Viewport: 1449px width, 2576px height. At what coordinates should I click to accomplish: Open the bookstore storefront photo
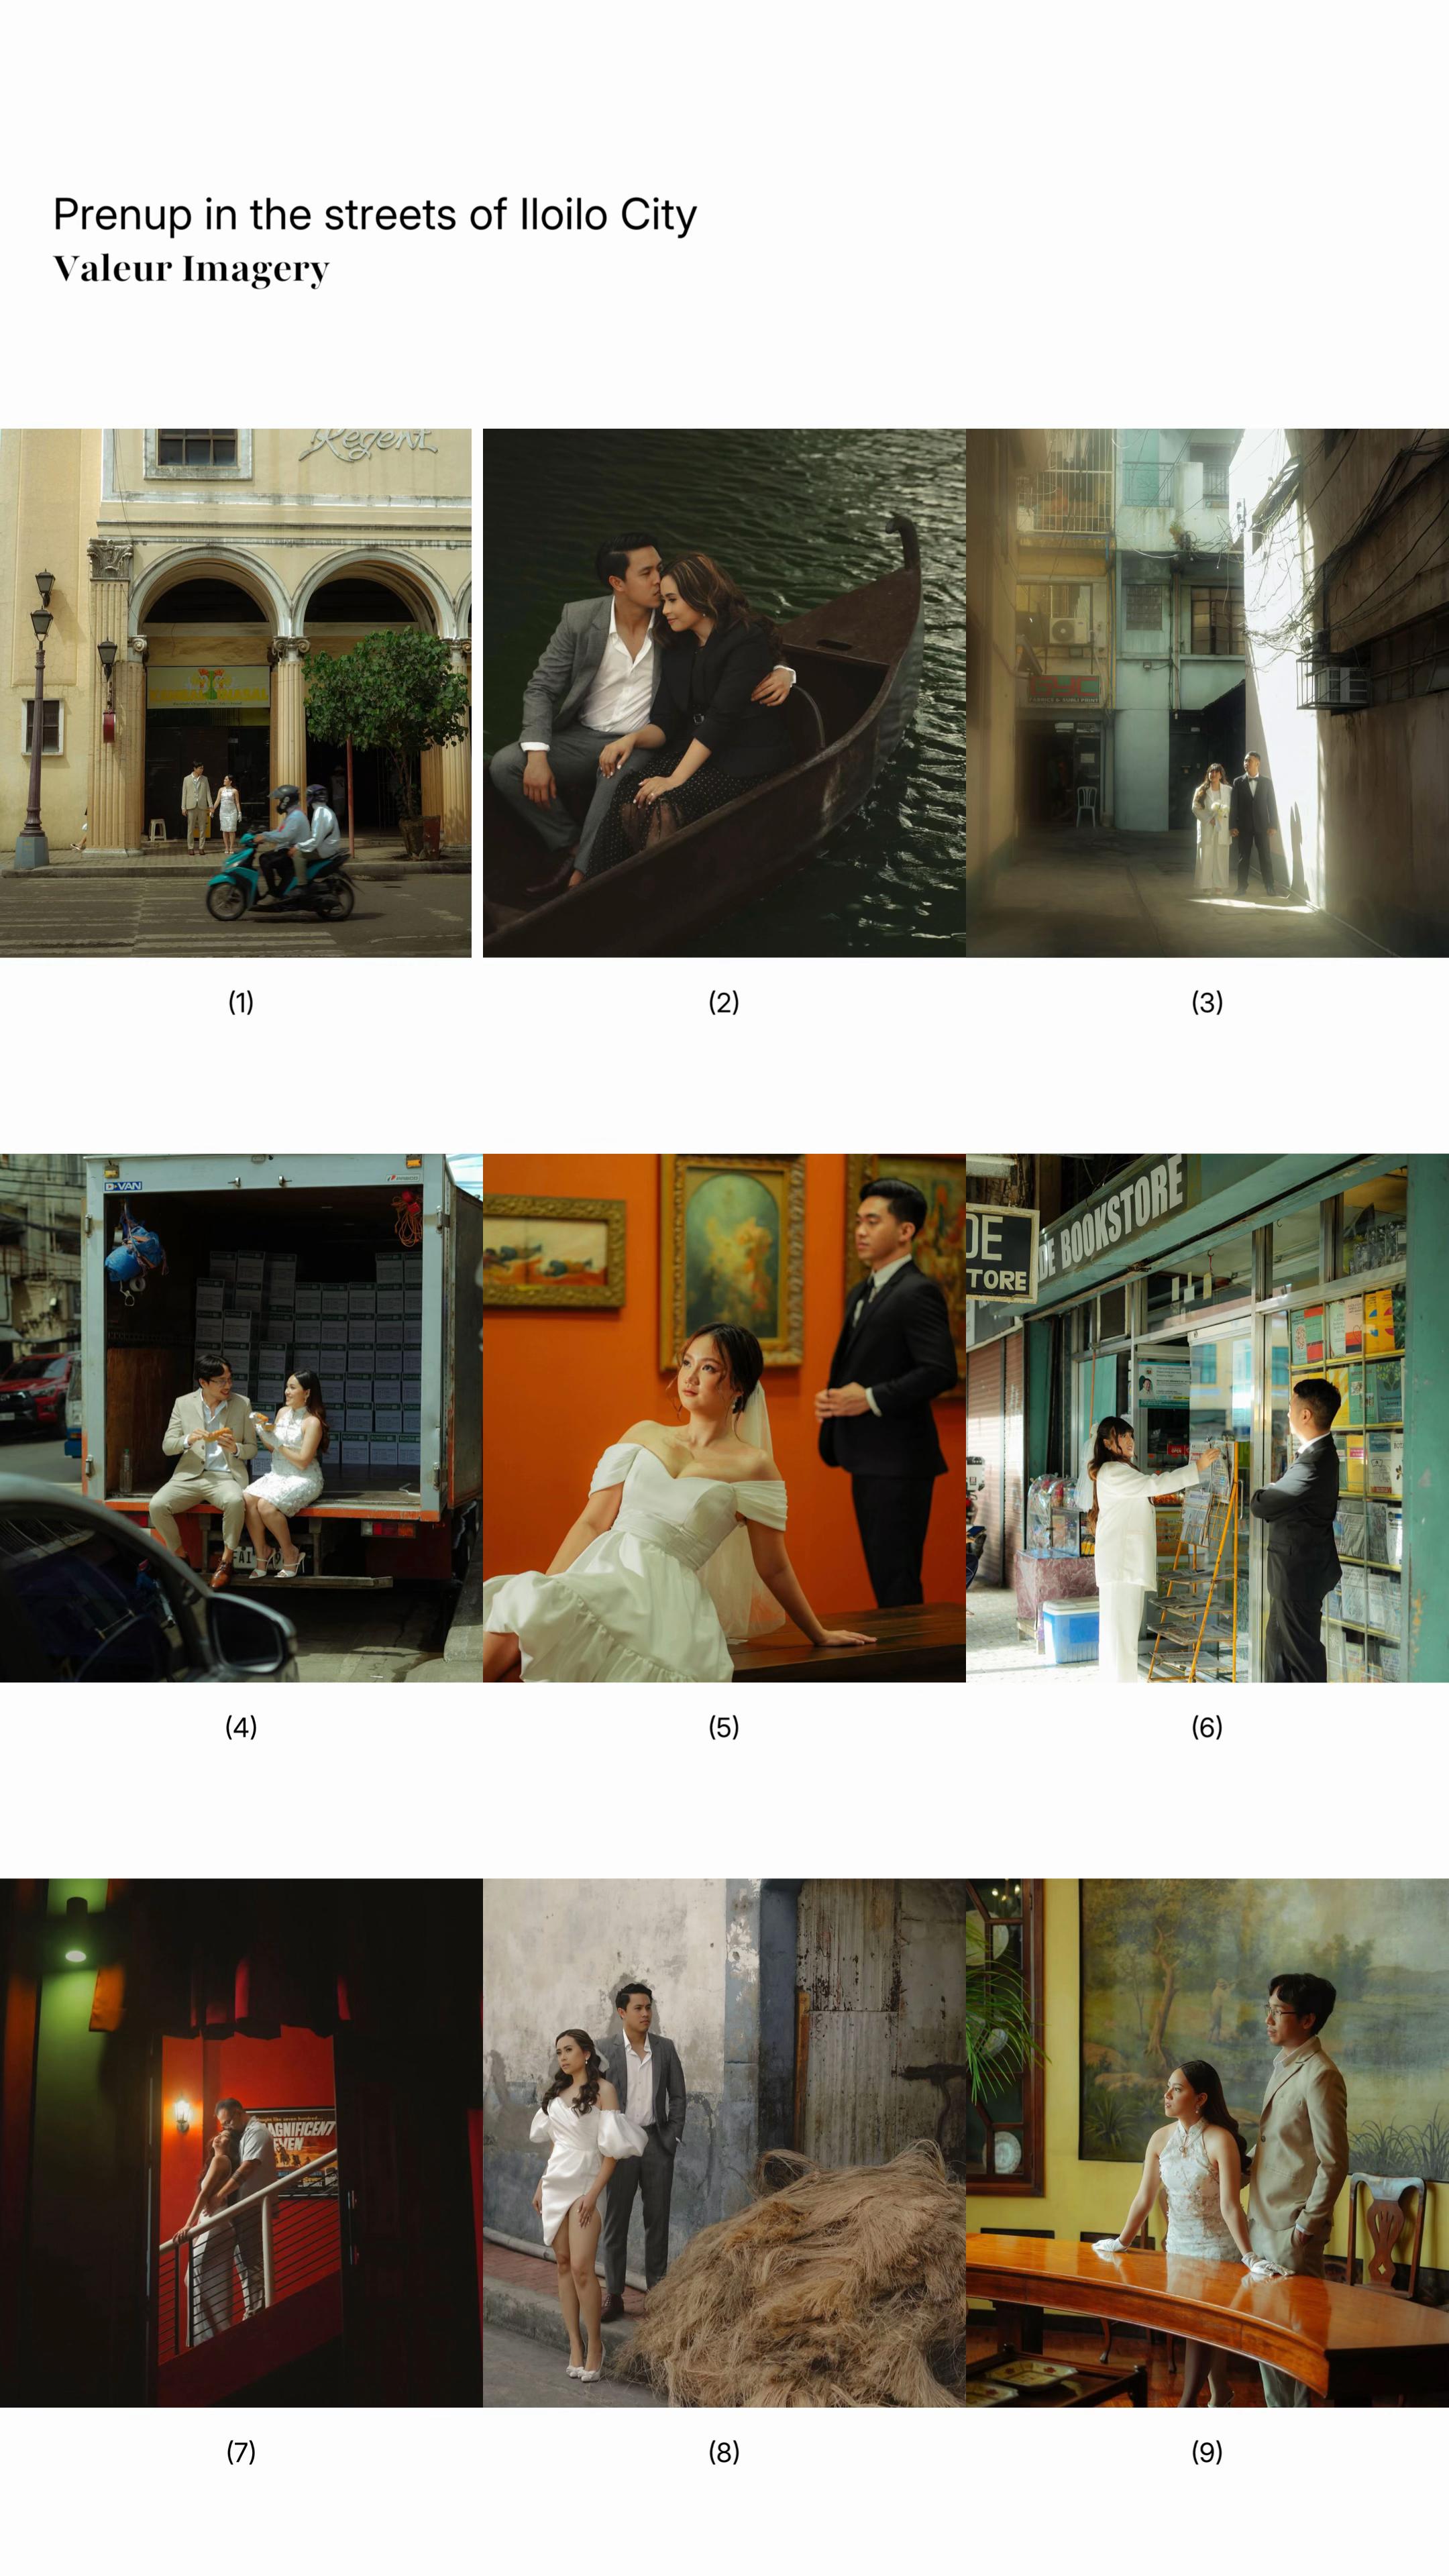coord(1207,1418)
